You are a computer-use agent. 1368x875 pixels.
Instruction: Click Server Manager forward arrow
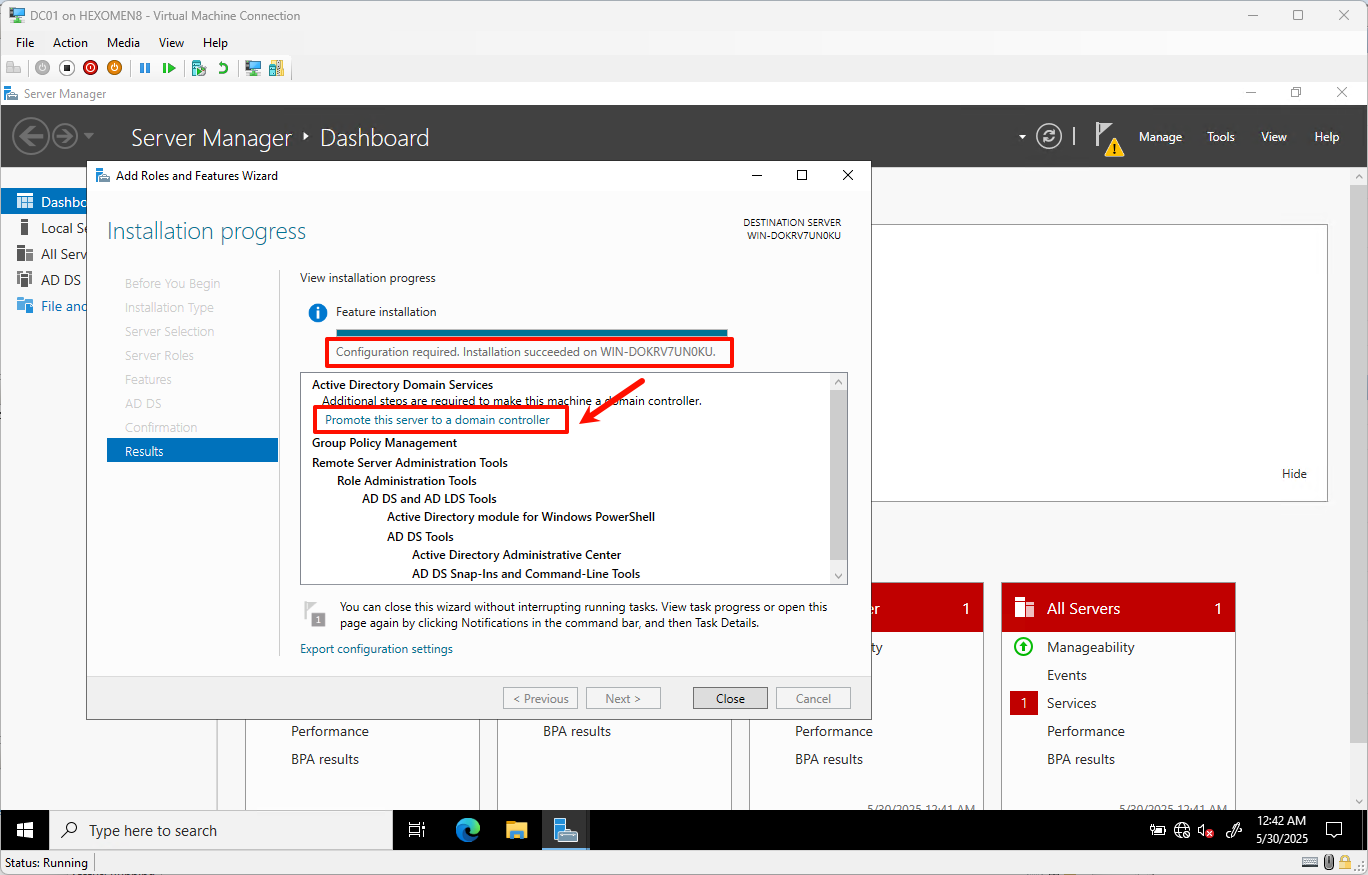click(65, 136)
